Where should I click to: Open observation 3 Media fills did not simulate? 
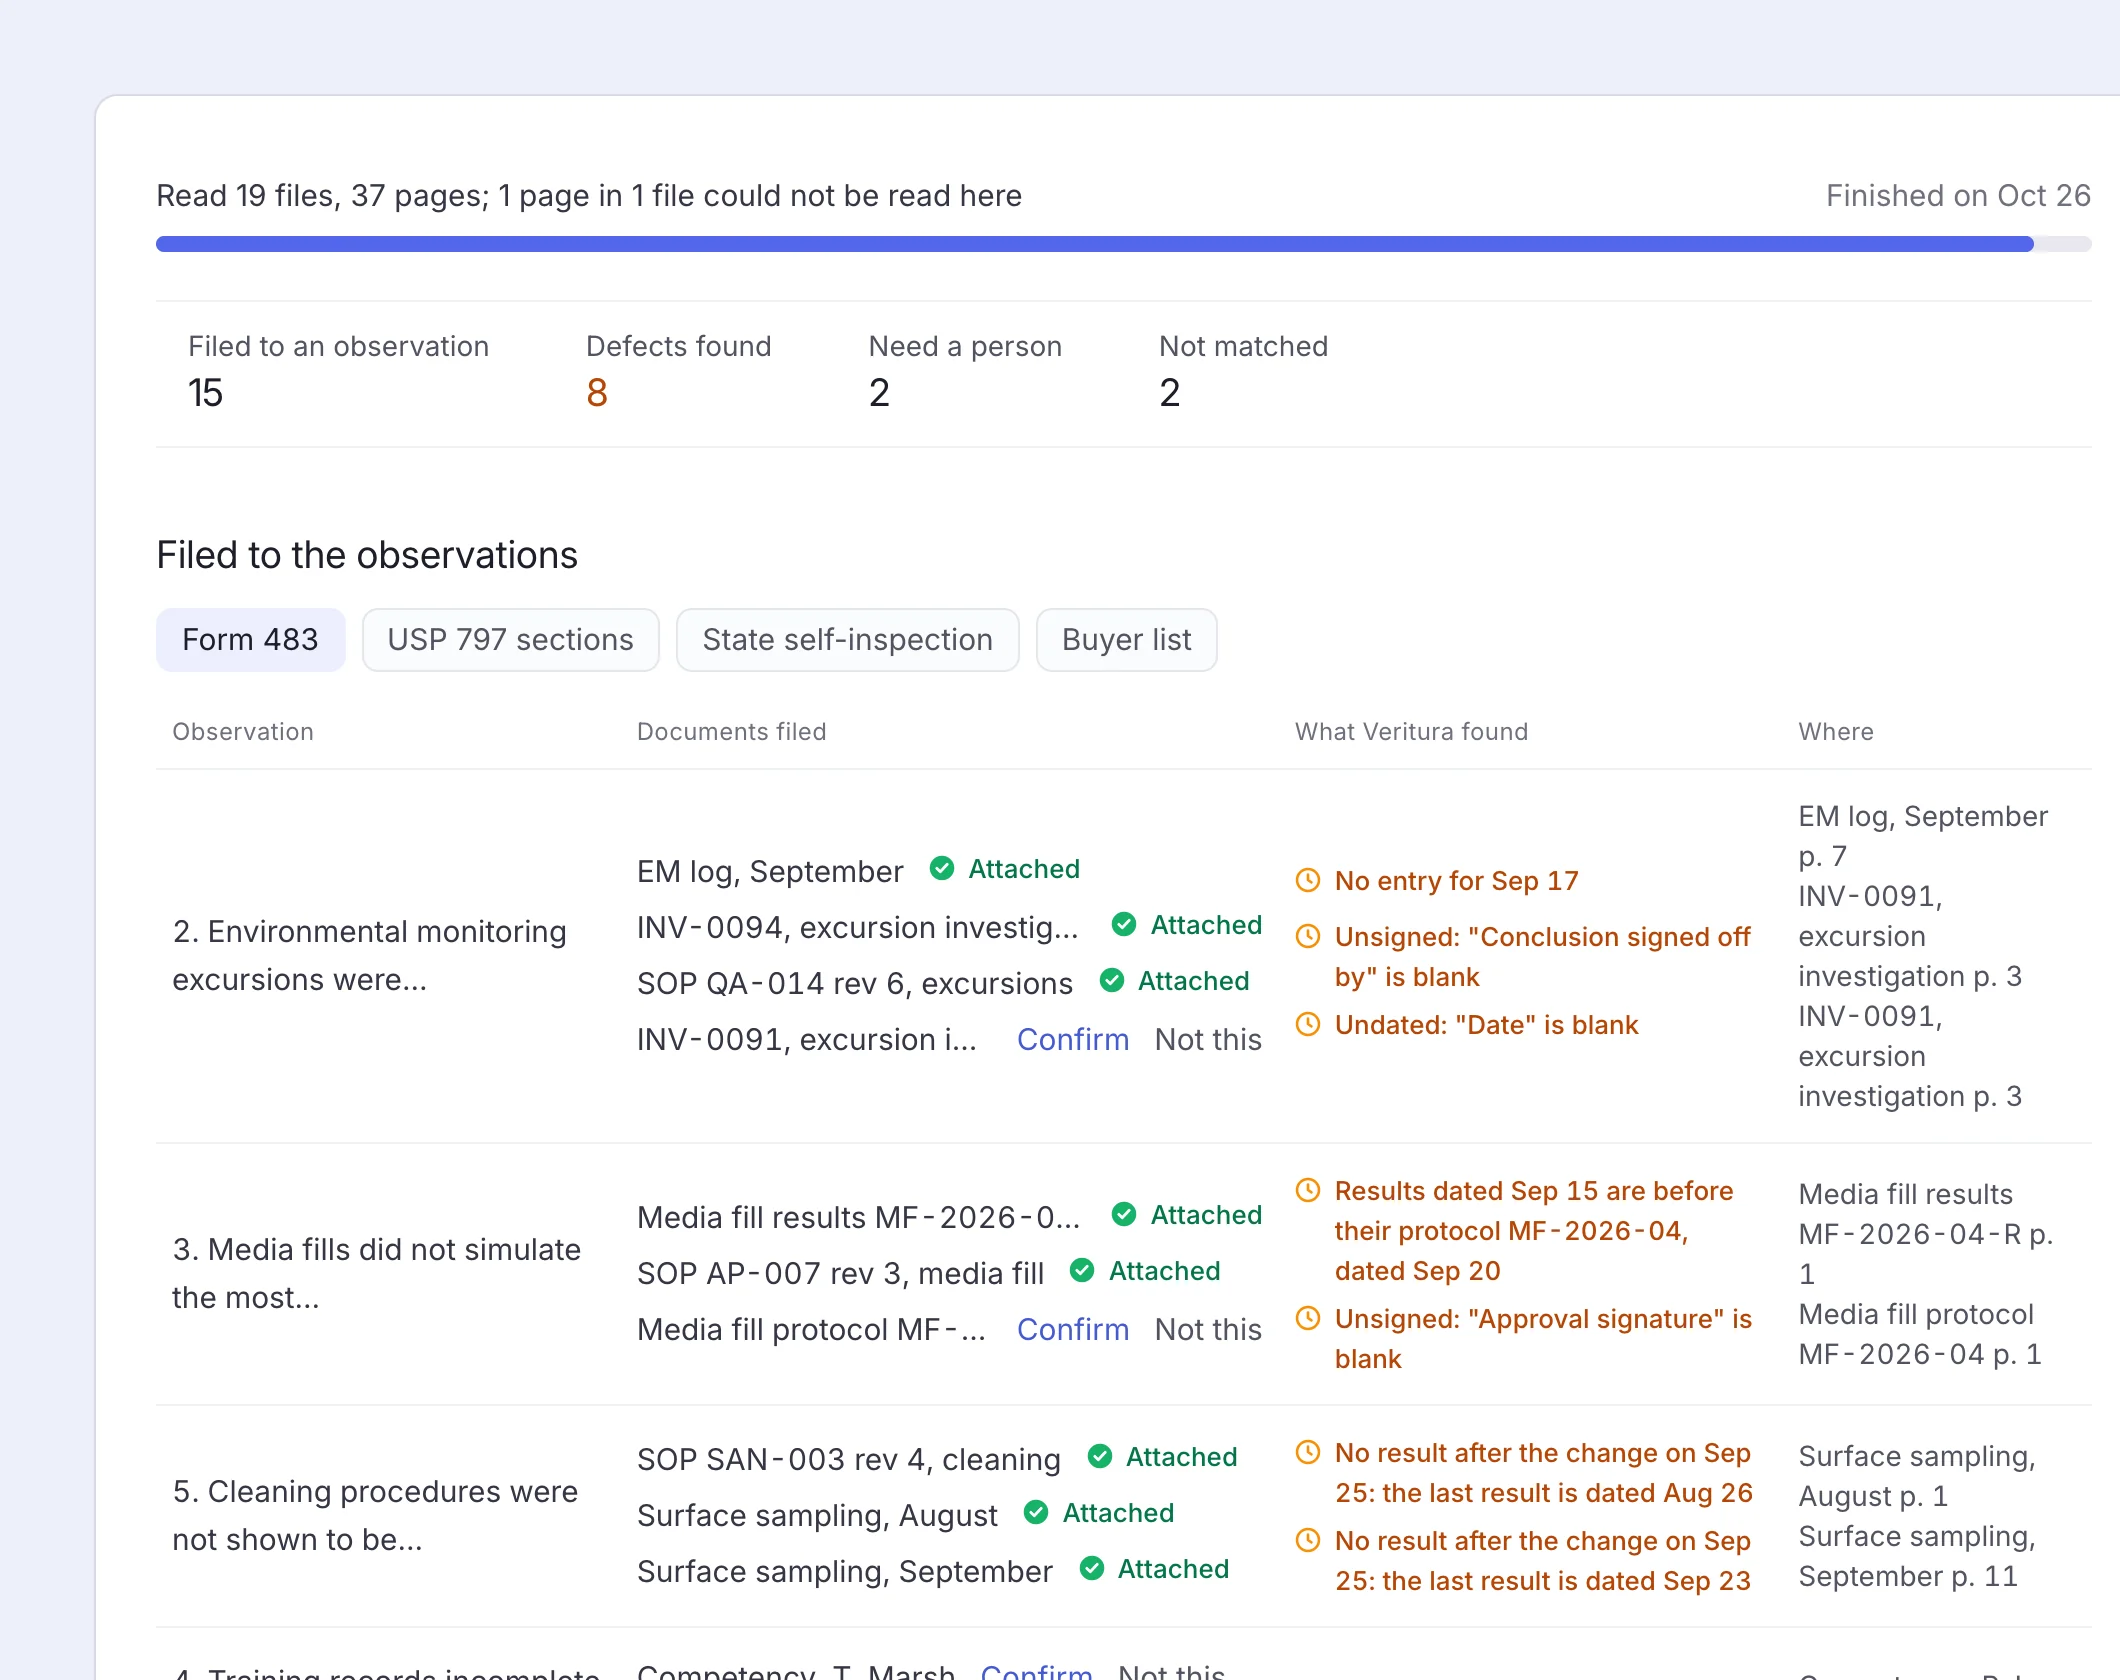point(376,1274)
